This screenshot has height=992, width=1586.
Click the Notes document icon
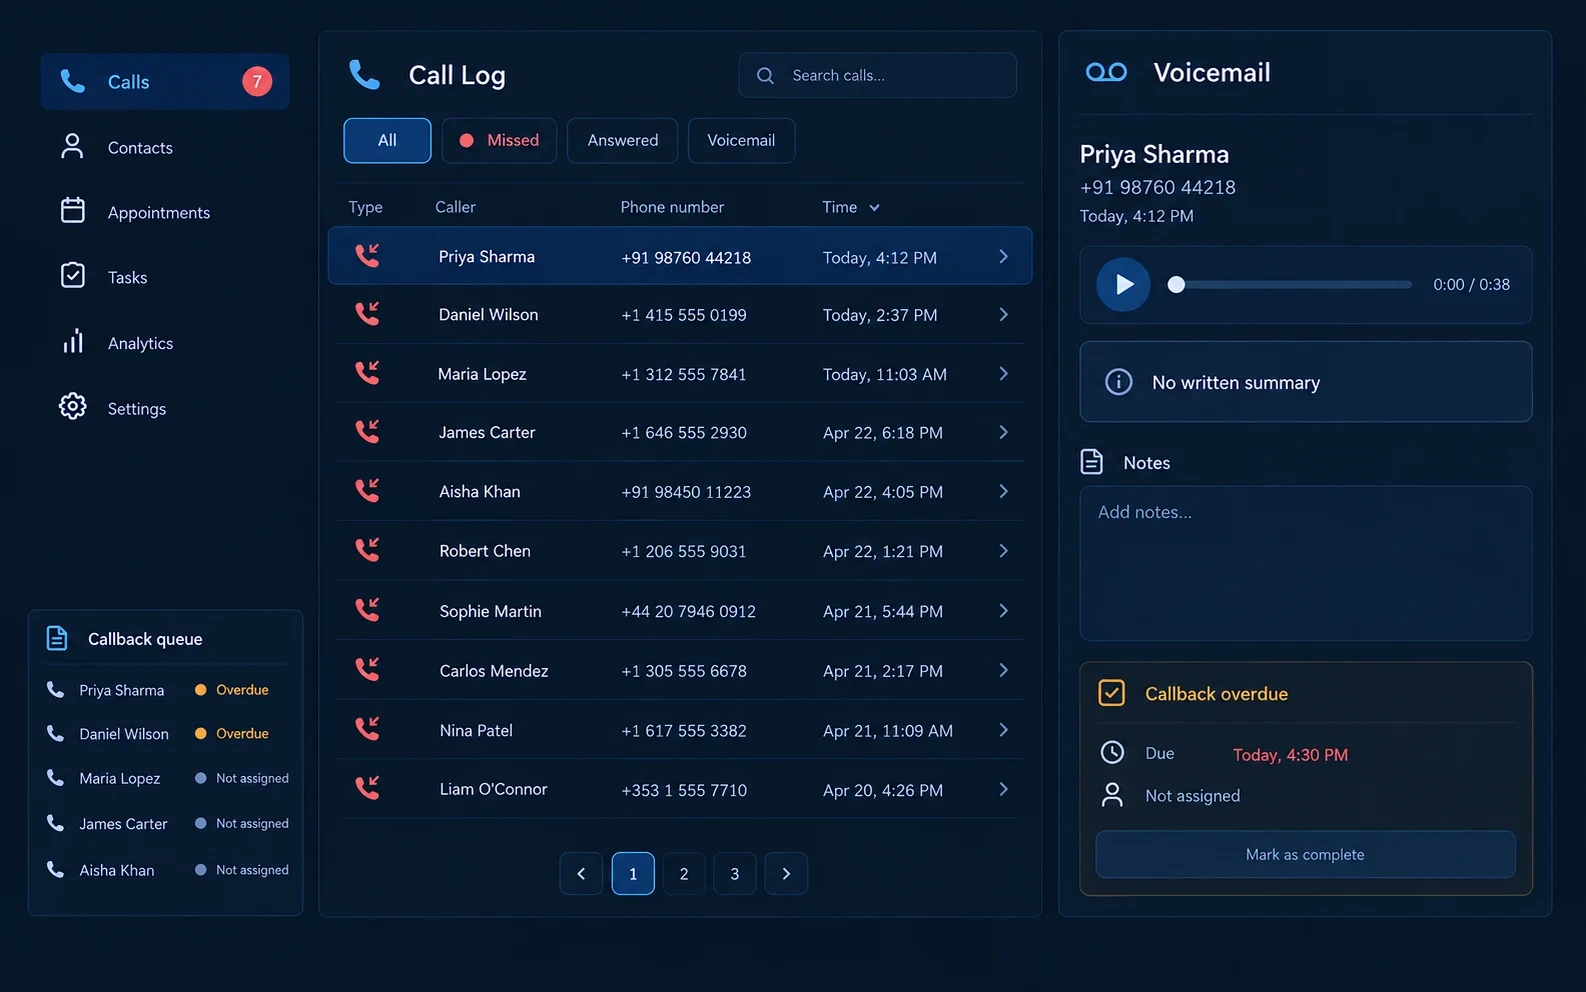[x=1092, y=462]
